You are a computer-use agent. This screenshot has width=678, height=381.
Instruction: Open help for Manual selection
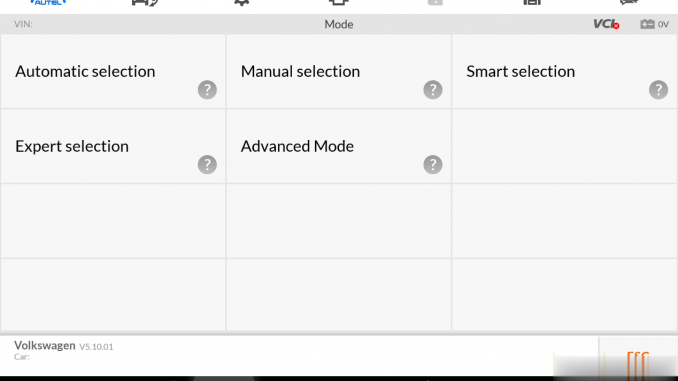coord(433,90)
